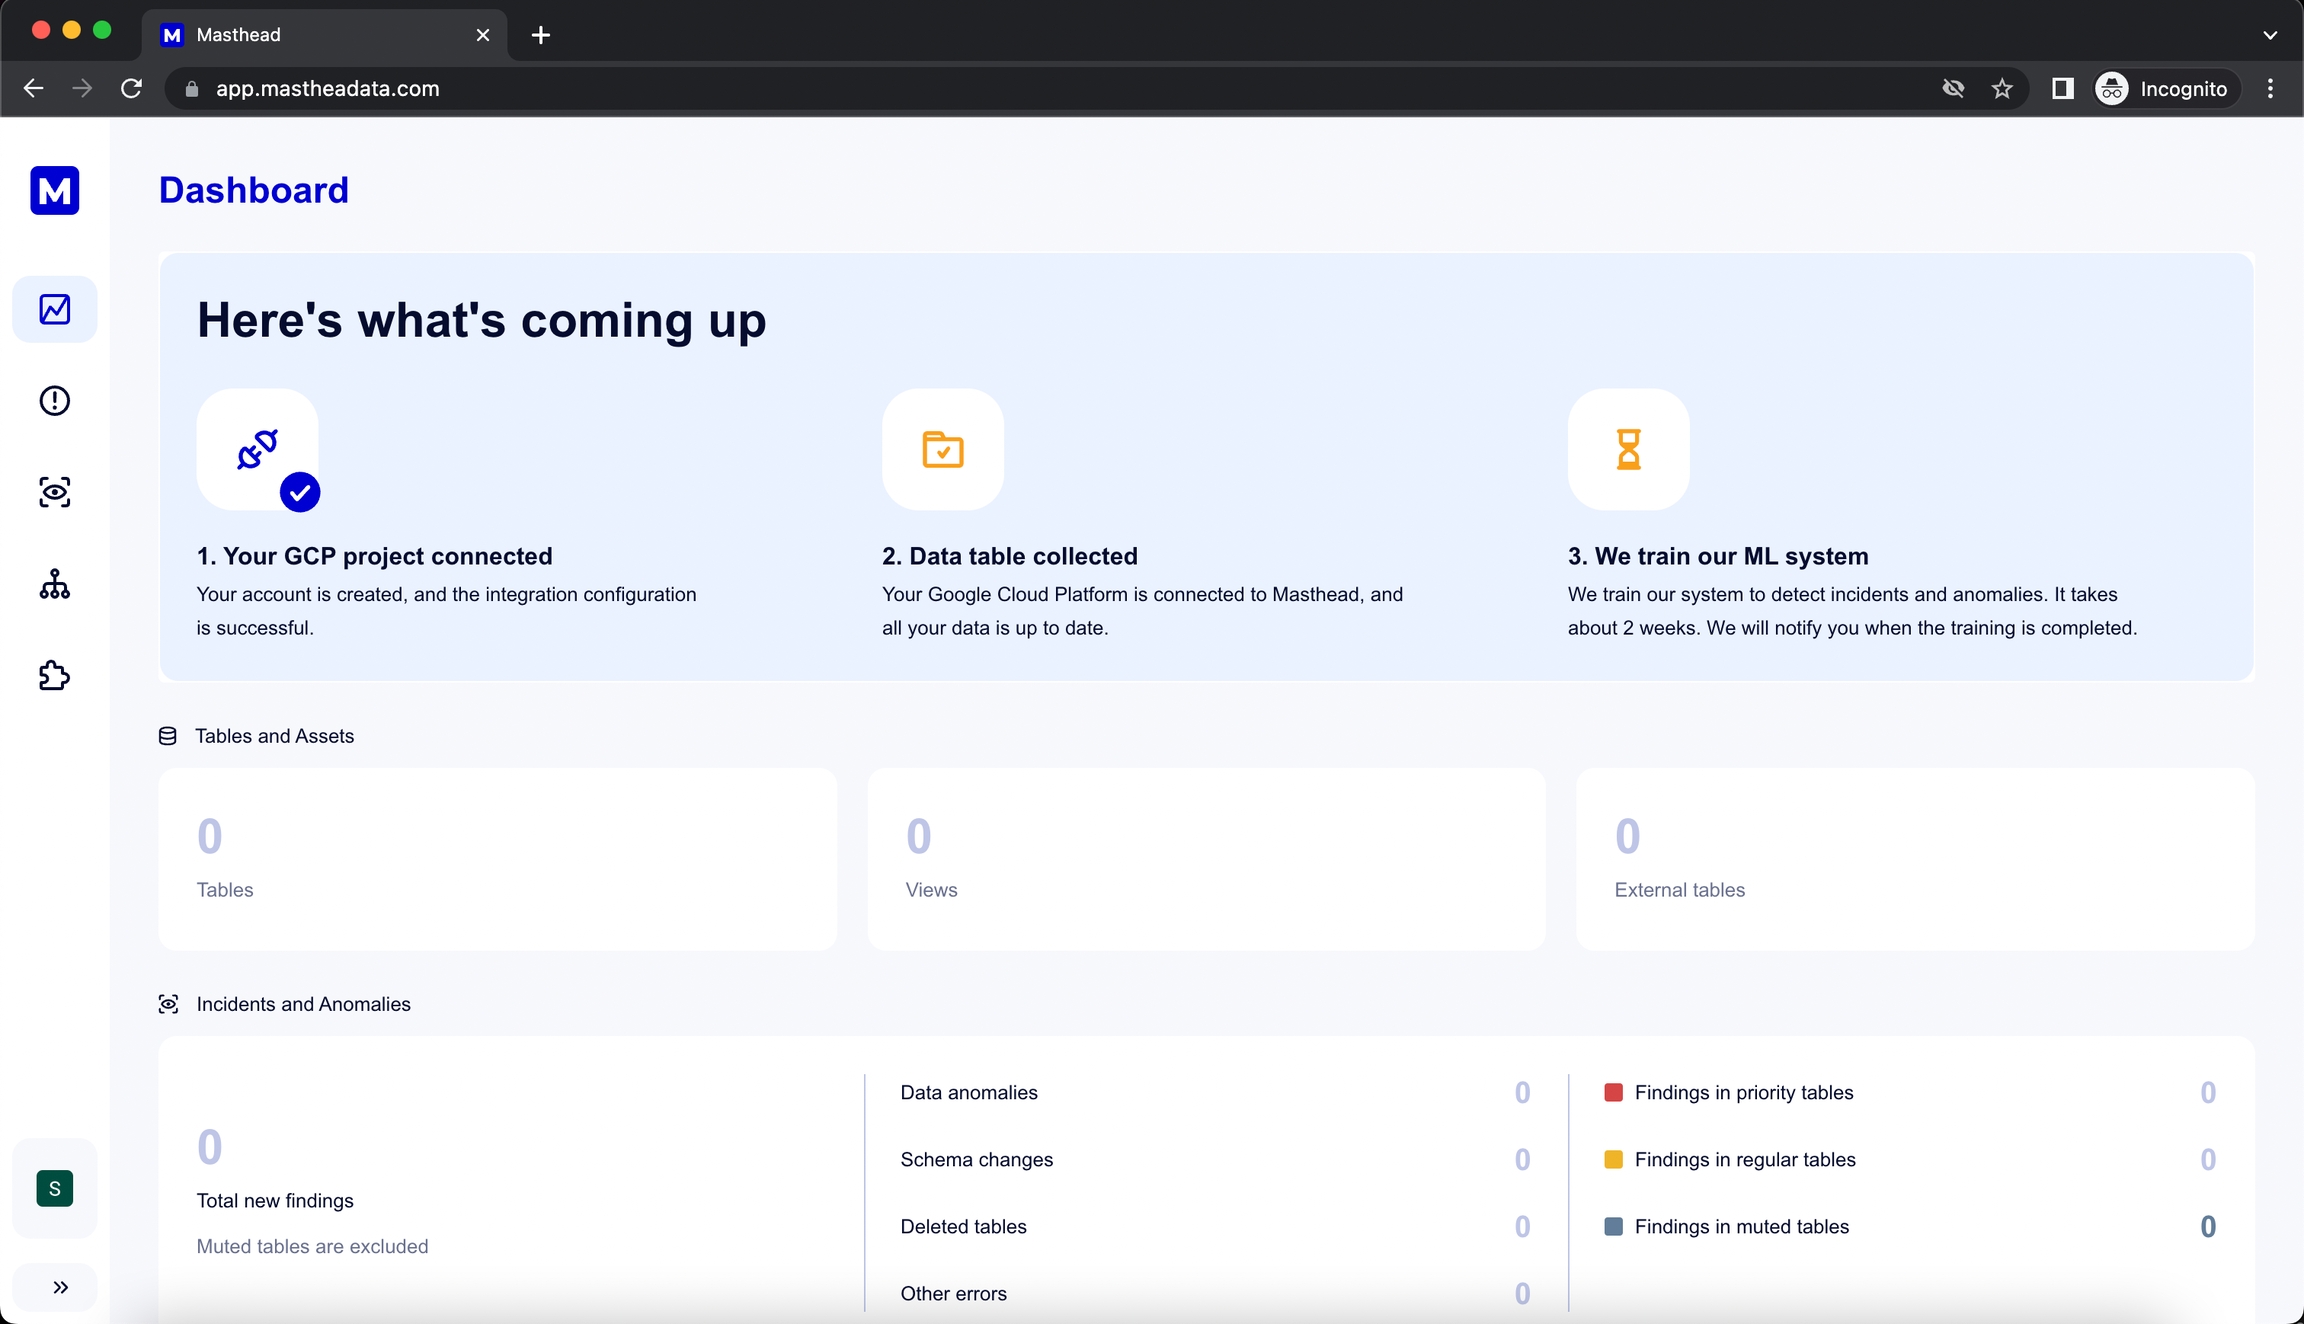Open a new browser tab
The height and width of the screenshot is (1324, 2304).
(x=541, y=35)
